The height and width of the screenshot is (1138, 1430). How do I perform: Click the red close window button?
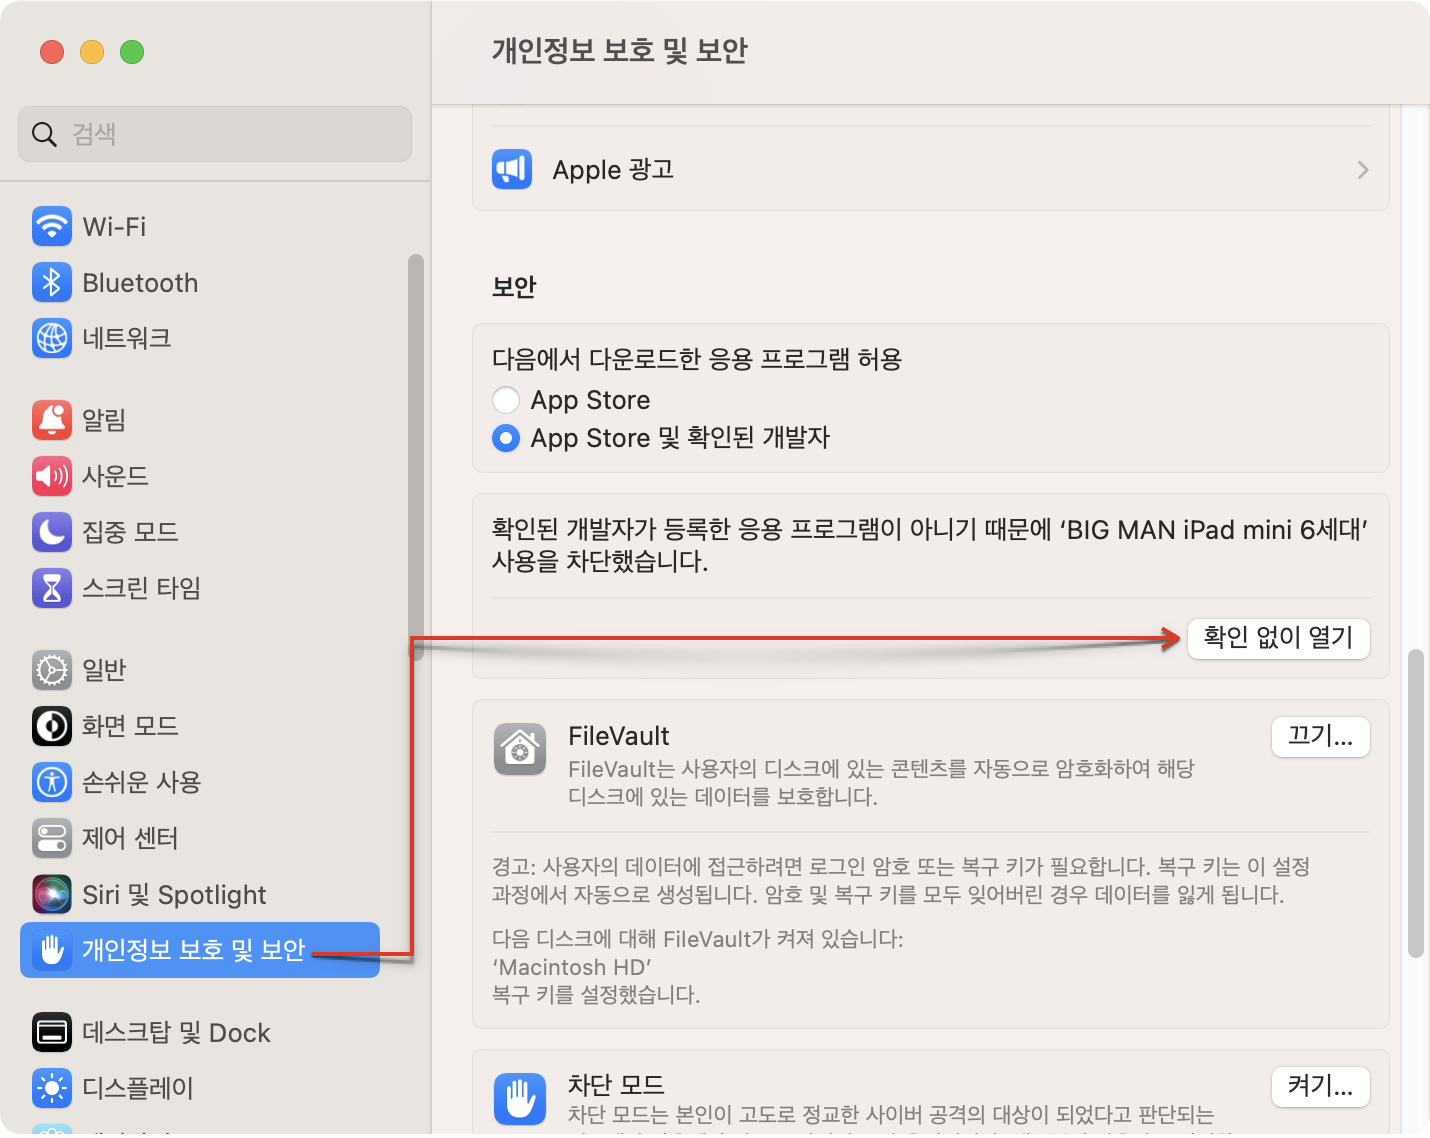pos(52,52)
